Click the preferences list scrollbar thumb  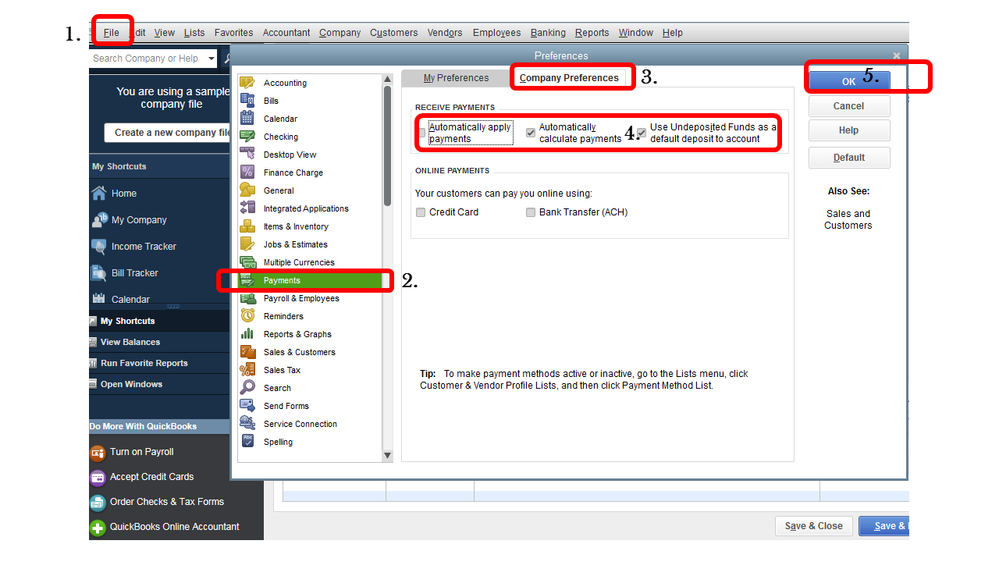pos(387,145)
